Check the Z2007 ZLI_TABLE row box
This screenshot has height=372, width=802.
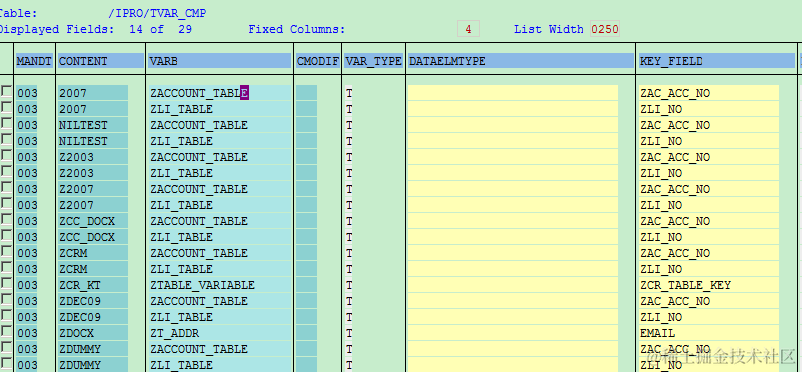[x=6, y=203]
